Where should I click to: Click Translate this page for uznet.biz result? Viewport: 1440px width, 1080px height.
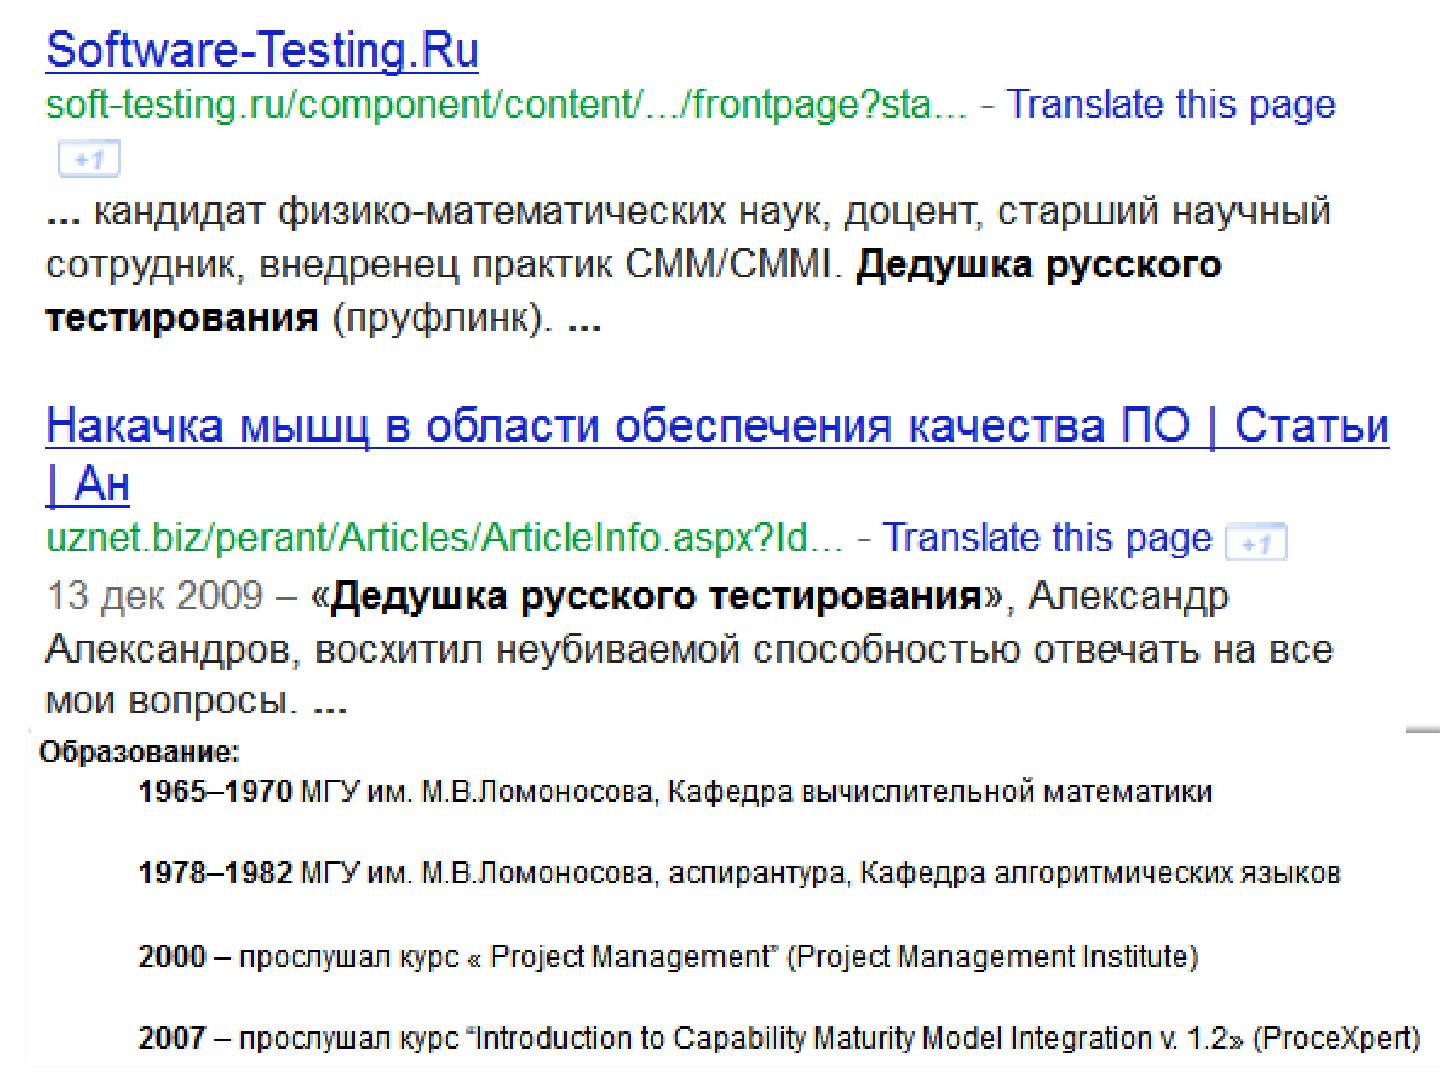coord(1046,538)
